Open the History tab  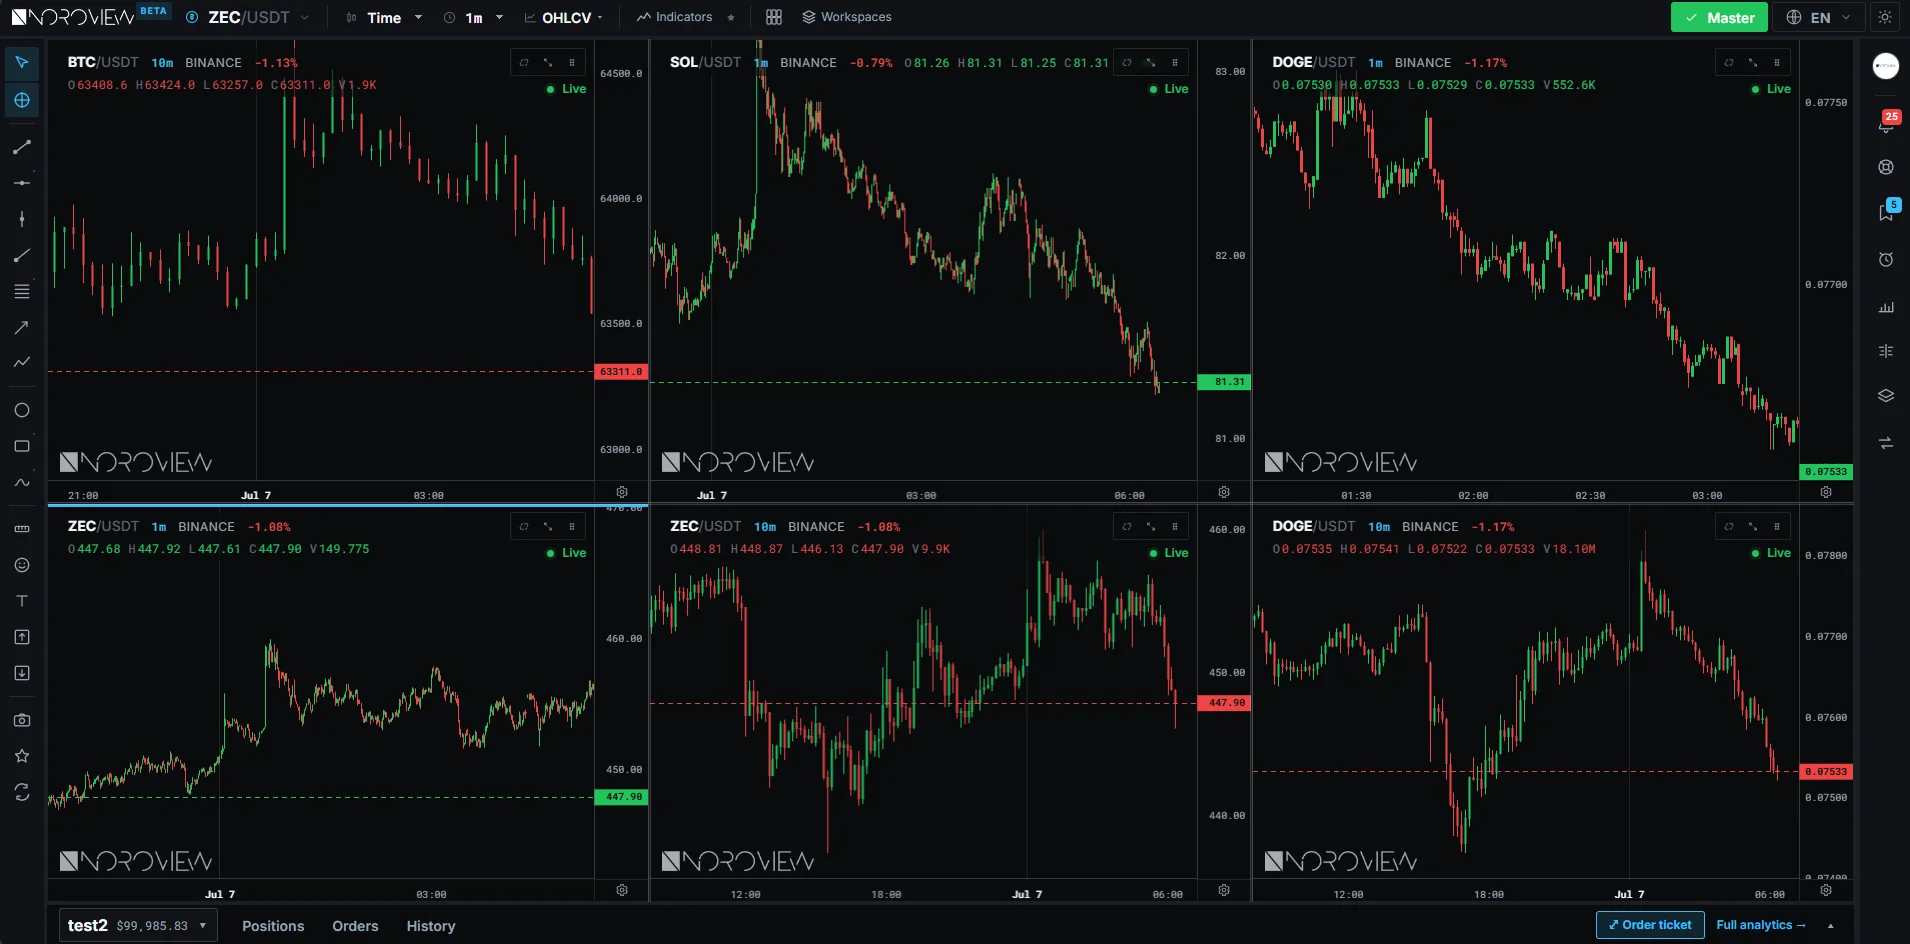[431, 926]
